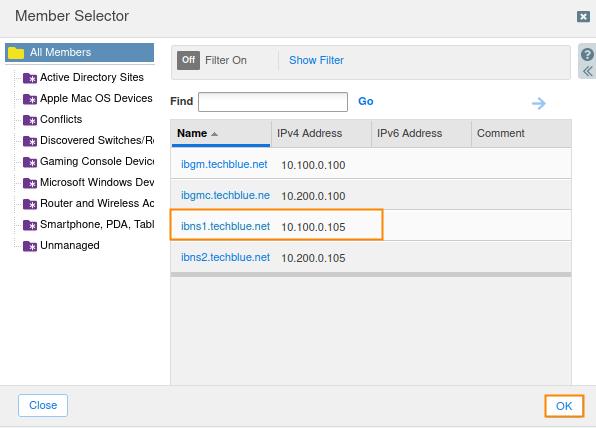The height and width of the screenshot is (428, 596).
Task: Click the Gaming Console Devices folder icon
Action: [x=30, y=162]
